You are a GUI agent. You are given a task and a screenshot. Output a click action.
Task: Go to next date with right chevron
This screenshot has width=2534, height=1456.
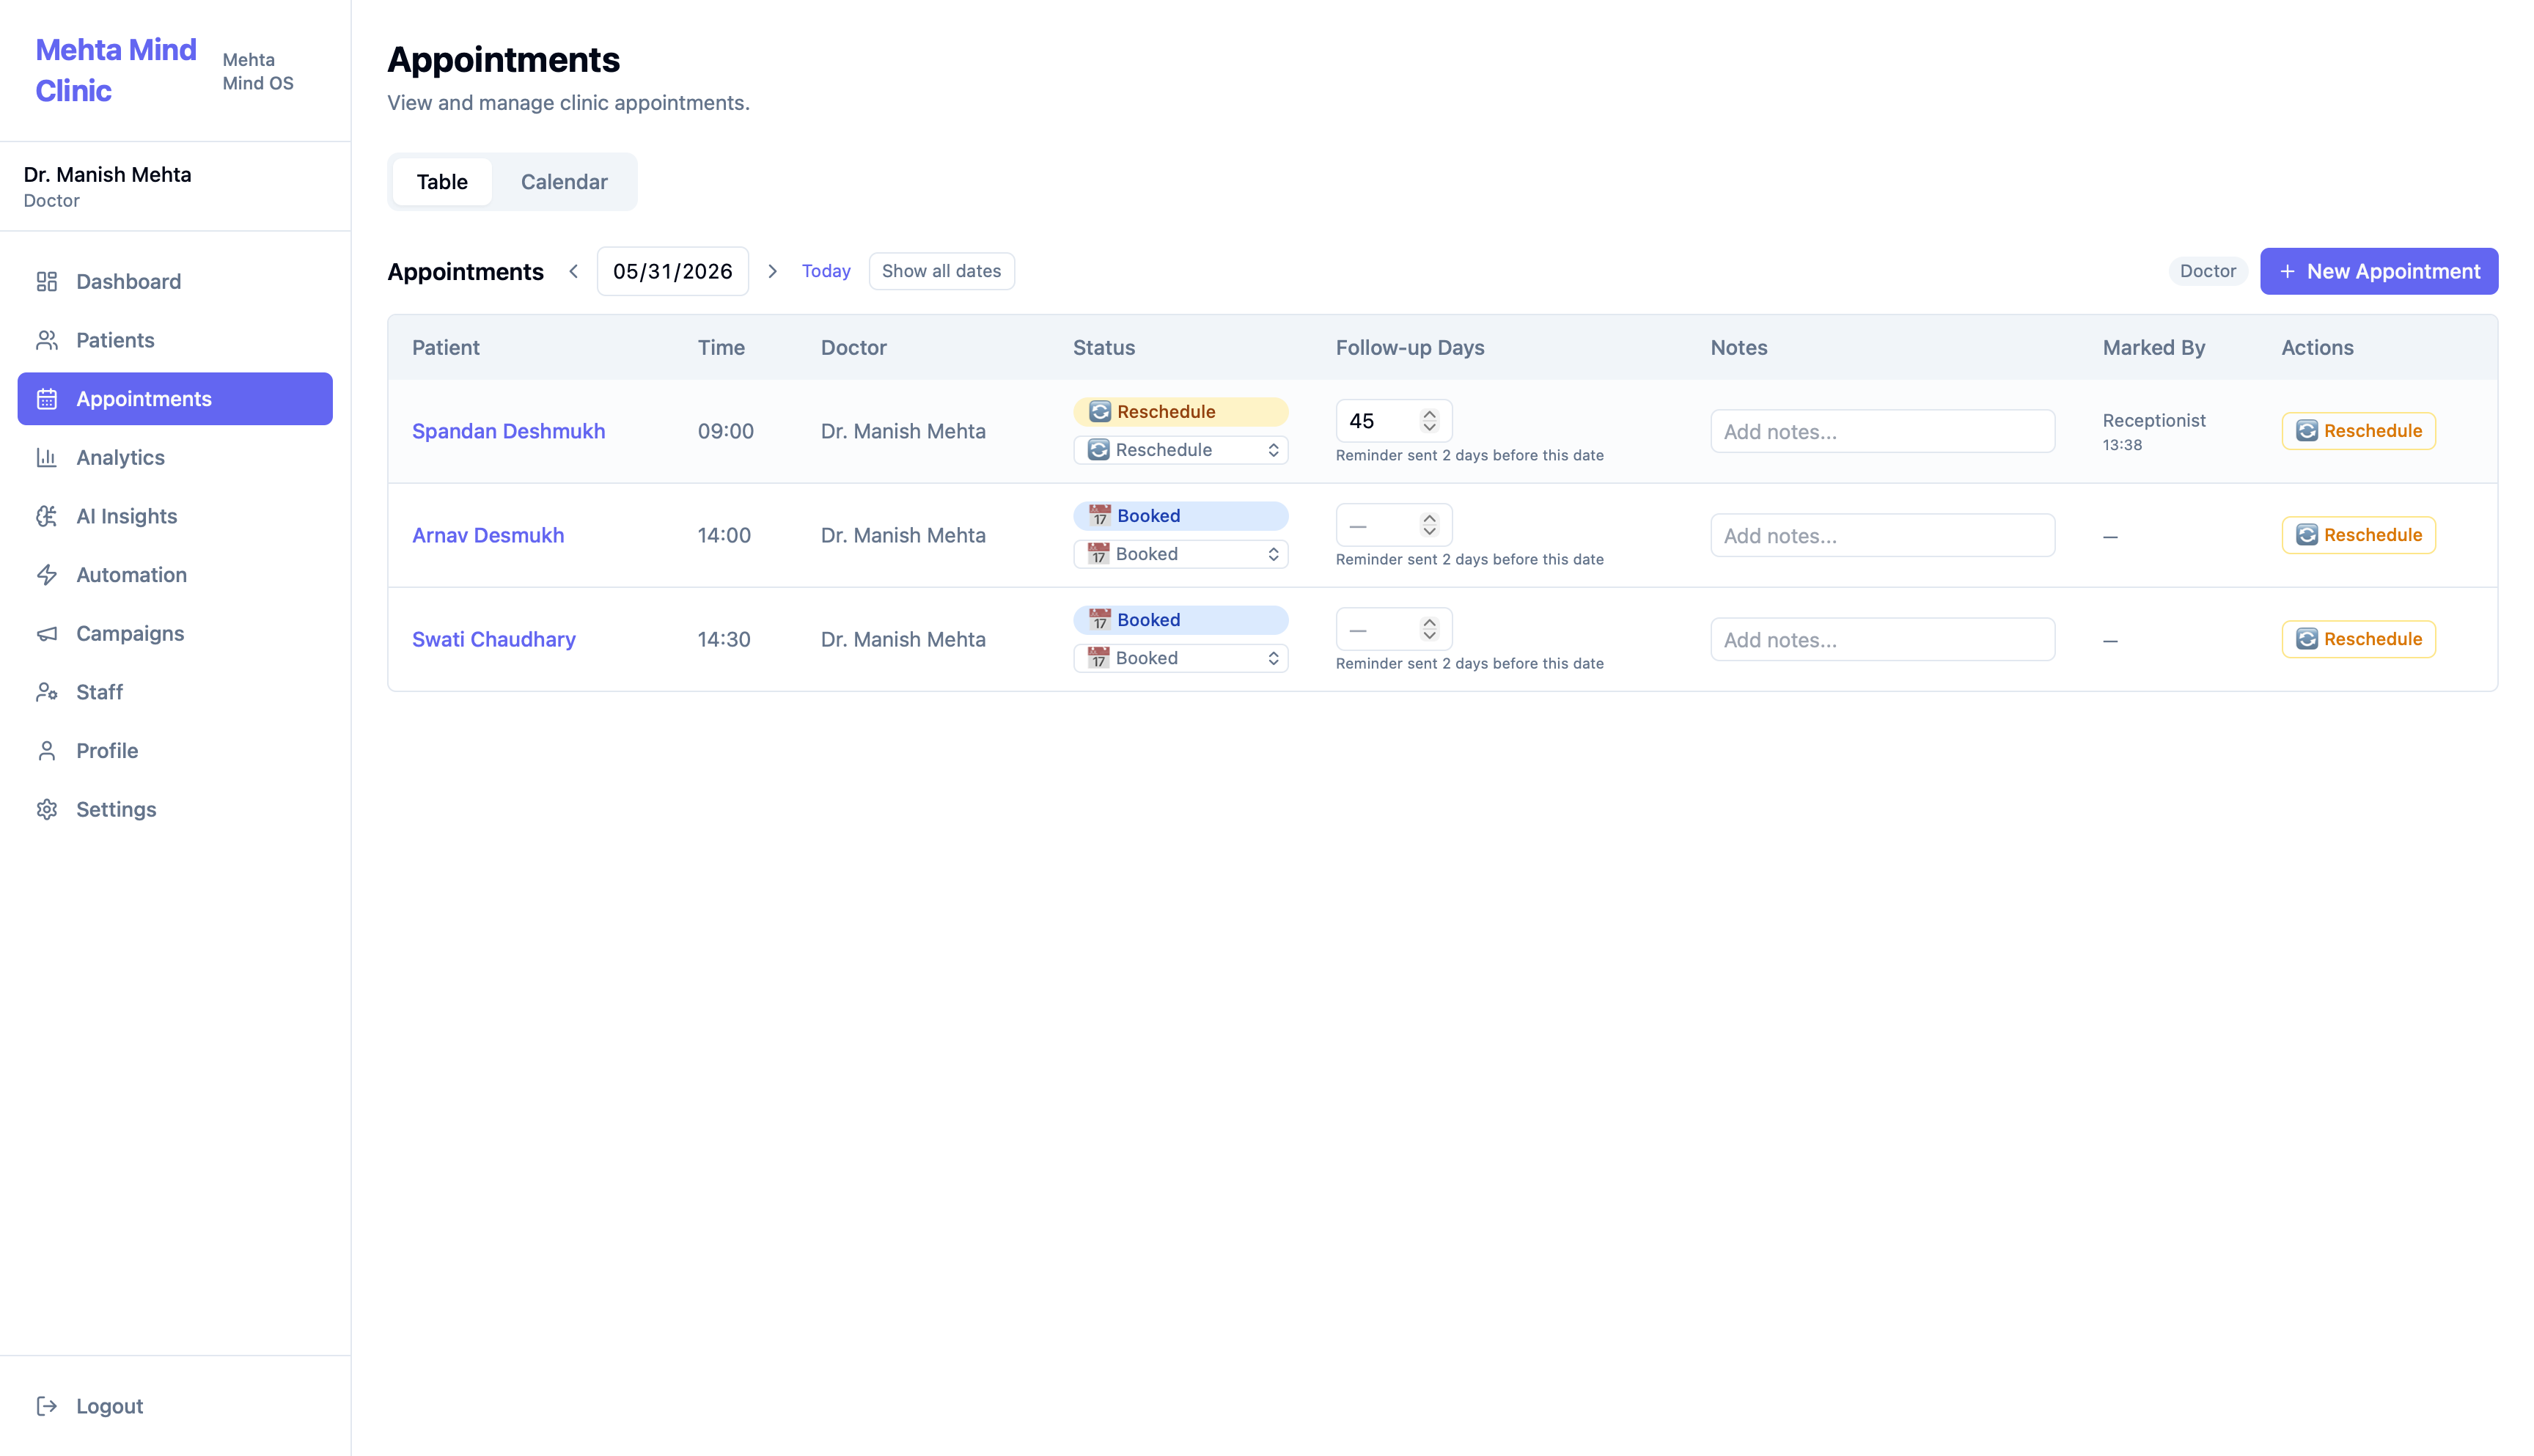pyautogui.click(x=772, y=271)
